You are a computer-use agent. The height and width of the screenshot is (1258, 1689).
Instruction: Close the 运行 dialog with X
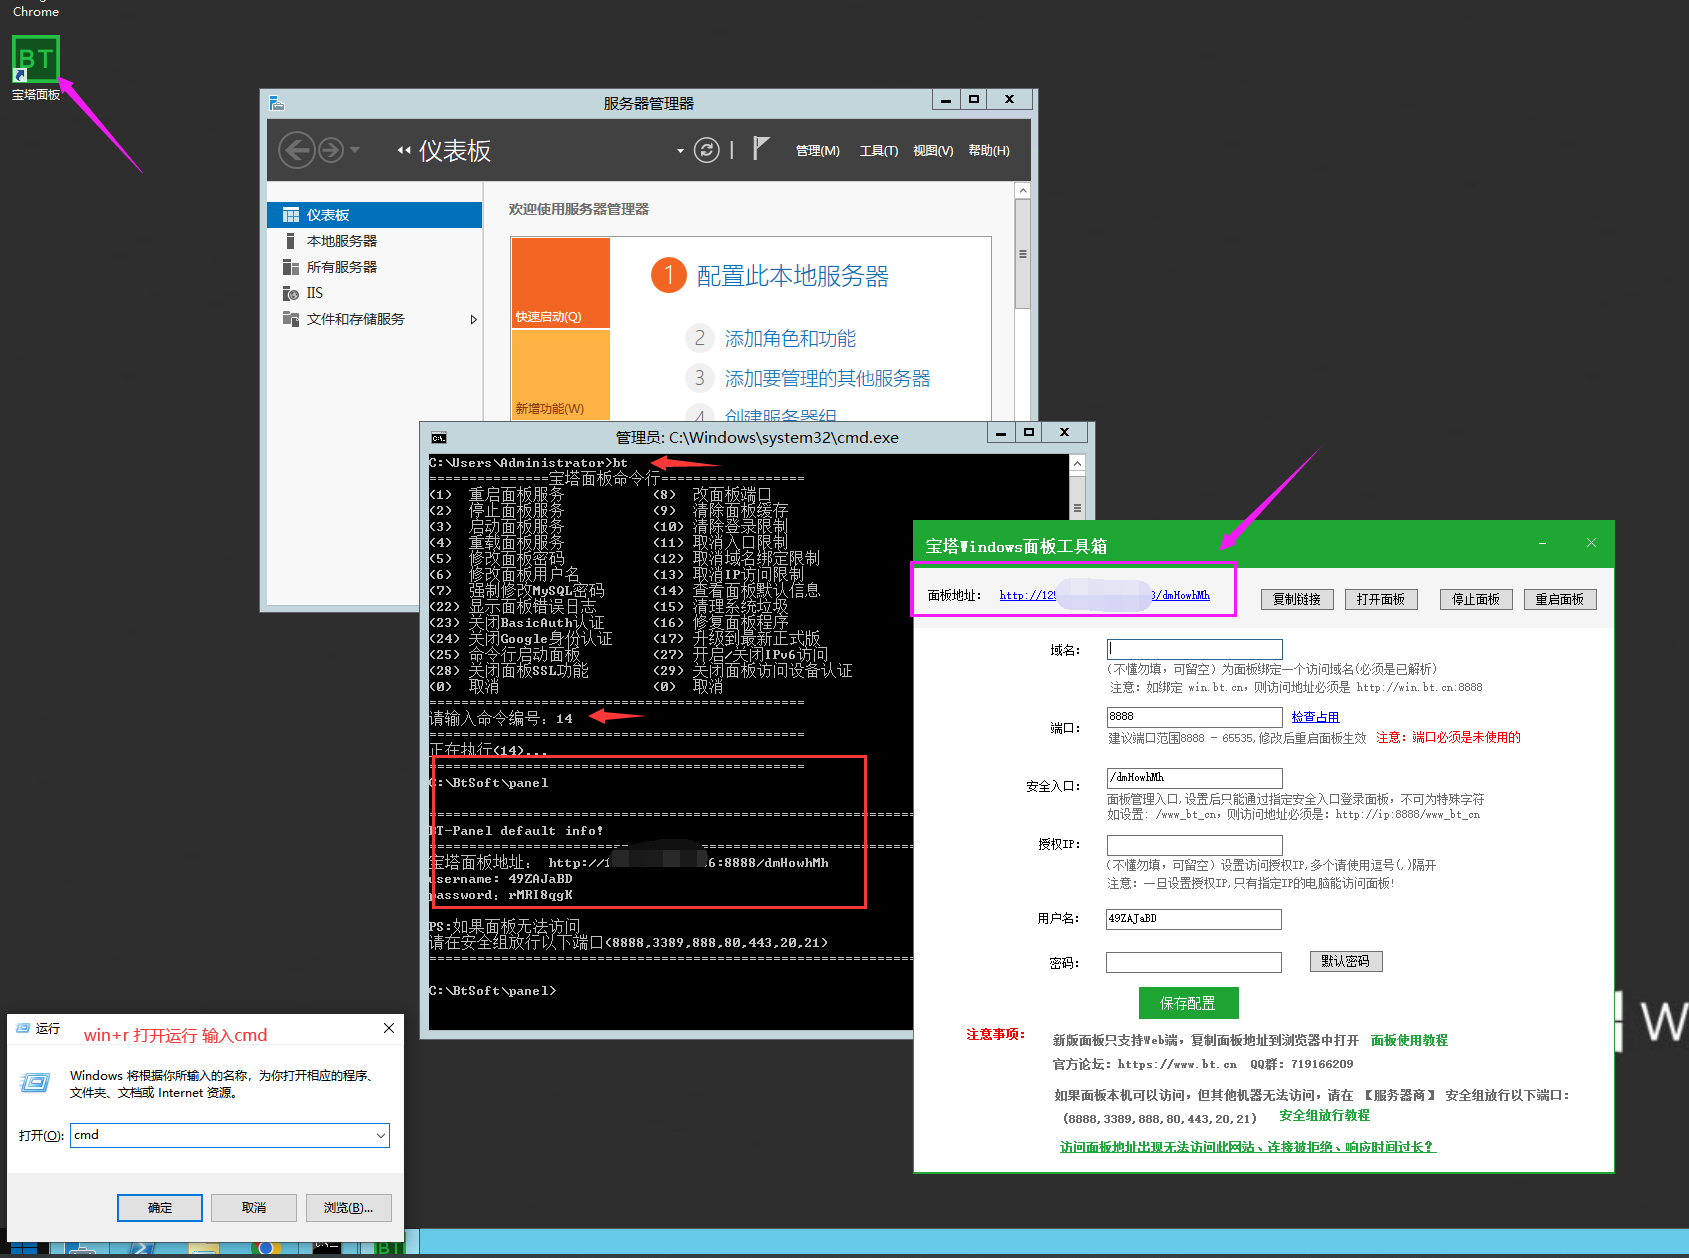(x=388, y=1028)
